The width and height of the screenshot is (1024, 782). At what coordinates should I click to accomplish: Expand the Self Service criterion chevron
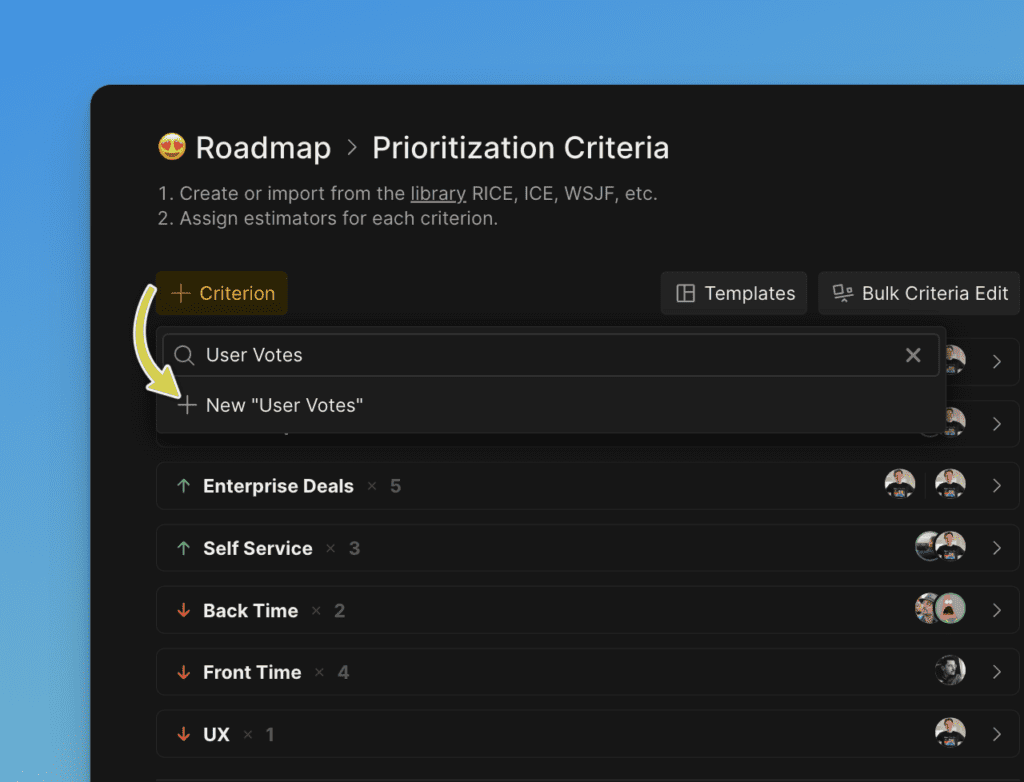pyautogui.click(x=997, y=548)
